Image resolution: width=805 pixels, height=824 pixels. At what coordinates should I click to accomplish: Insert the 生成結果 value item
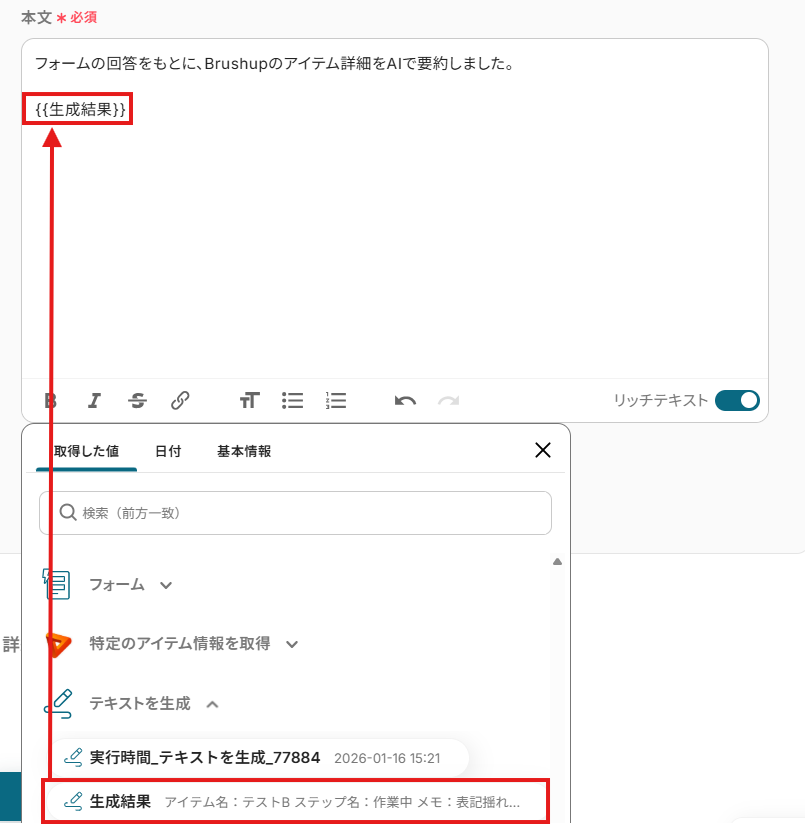296,801
